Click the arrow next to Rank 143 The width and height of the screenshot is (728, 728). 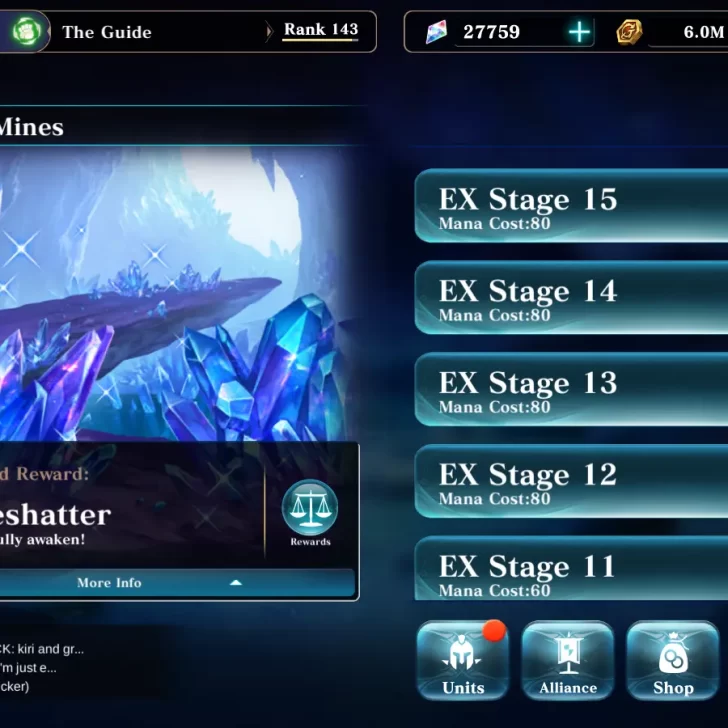269,32
